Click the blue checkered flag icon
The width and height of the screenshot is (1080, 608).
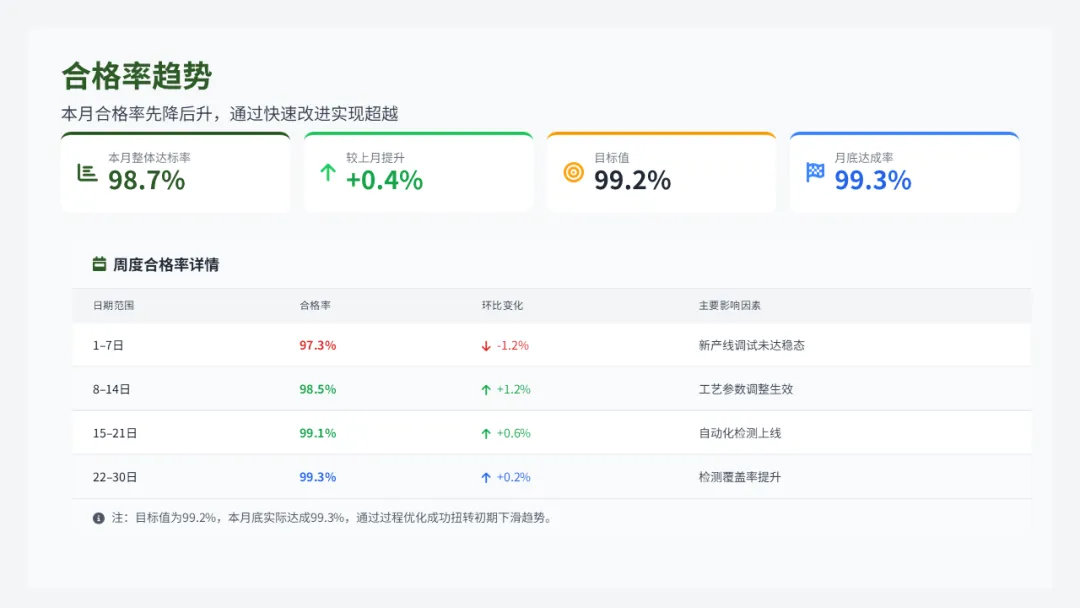[815, 172]
